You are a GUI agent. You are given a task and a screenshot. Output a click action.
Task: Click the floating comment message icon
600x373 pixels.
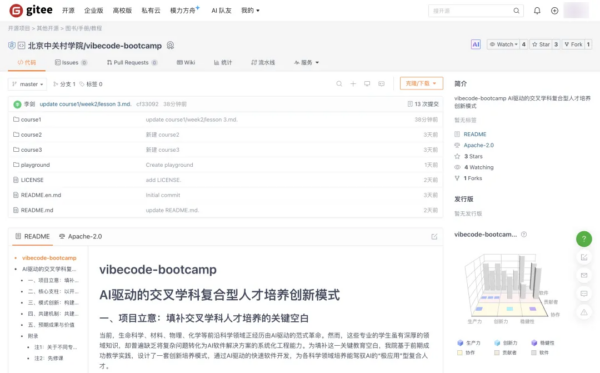click(x=584, y=294)
